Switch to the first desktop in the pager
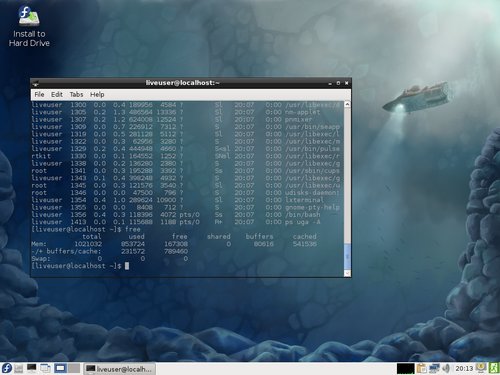The width and height of the screenshot is (500, 375). pyautogui.click(x=60, y=368)
